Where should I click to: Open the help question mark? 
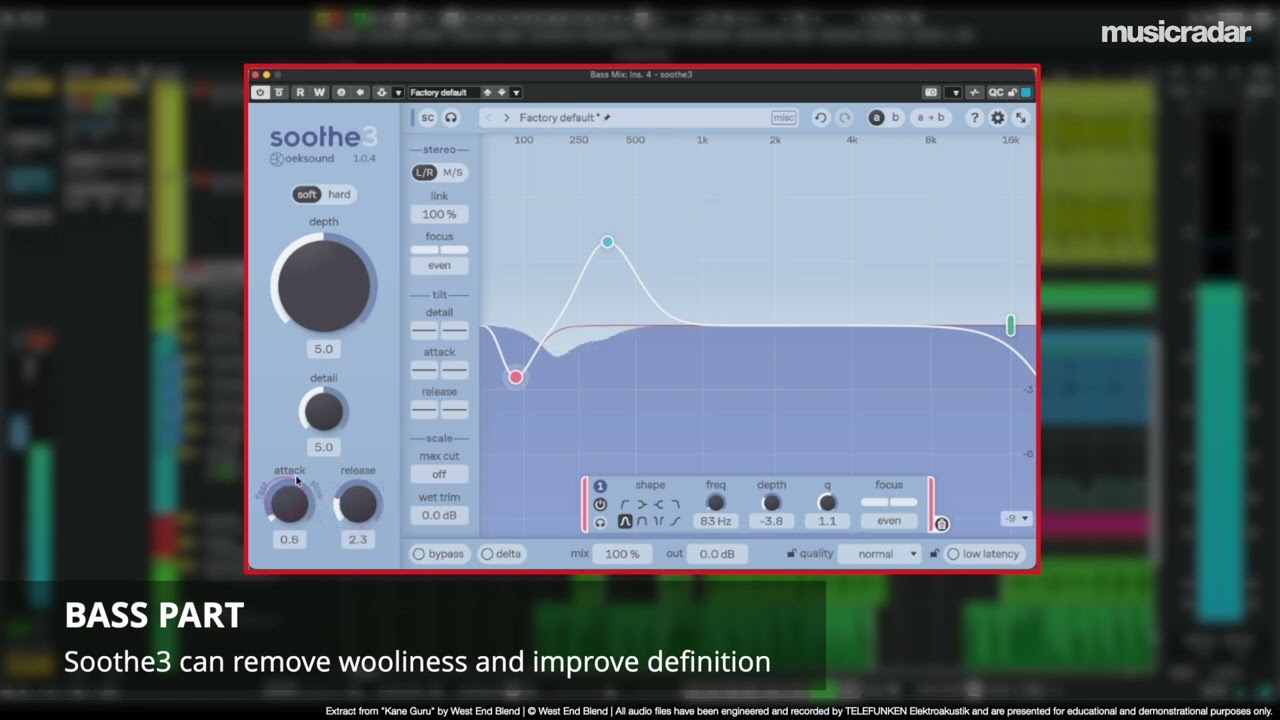pos(974,118)
